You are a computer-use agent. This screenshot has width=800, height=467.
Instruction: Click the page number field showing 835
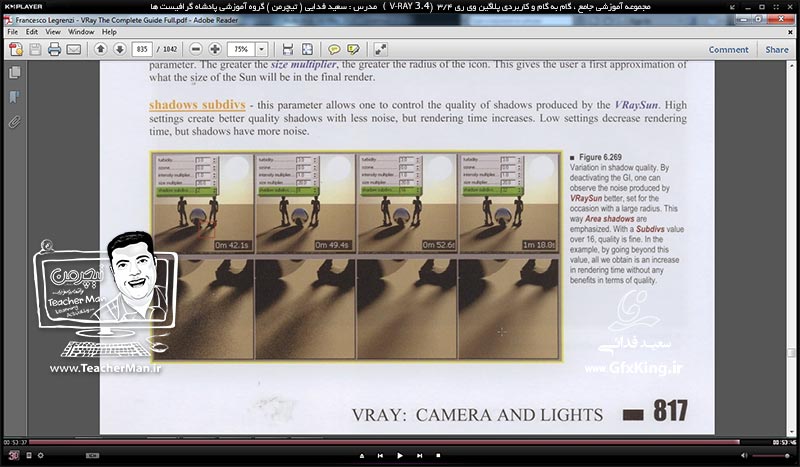tap(142, 50)
